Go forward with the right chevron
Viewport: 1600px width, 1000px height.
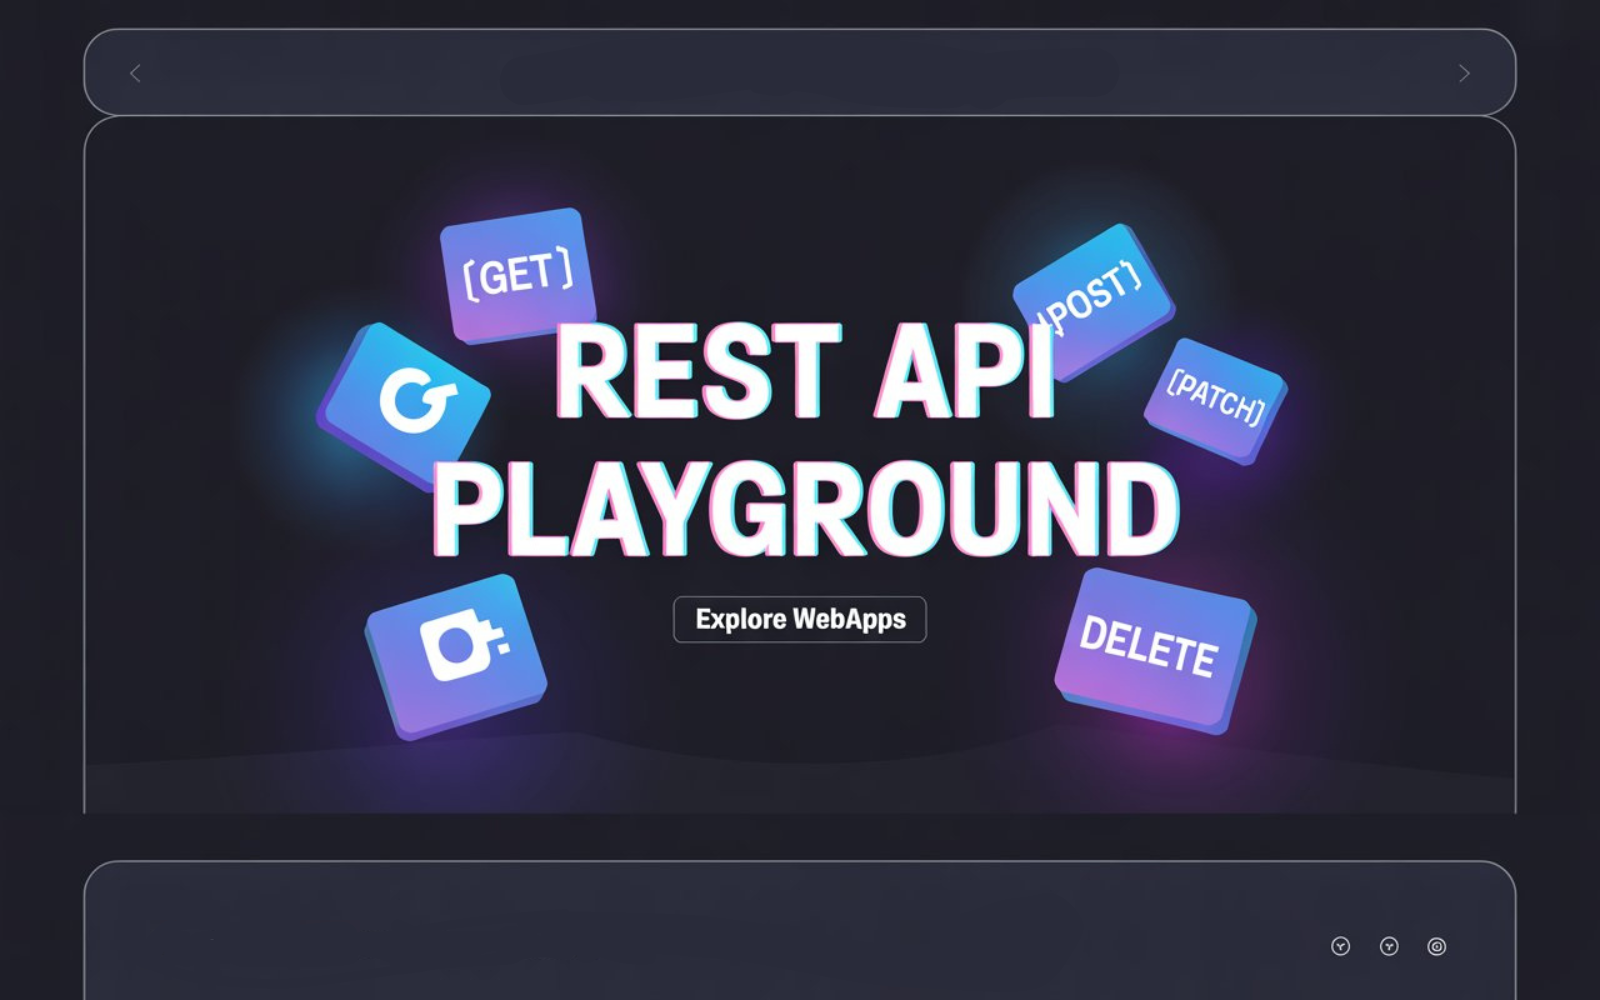coord(1464,73)
